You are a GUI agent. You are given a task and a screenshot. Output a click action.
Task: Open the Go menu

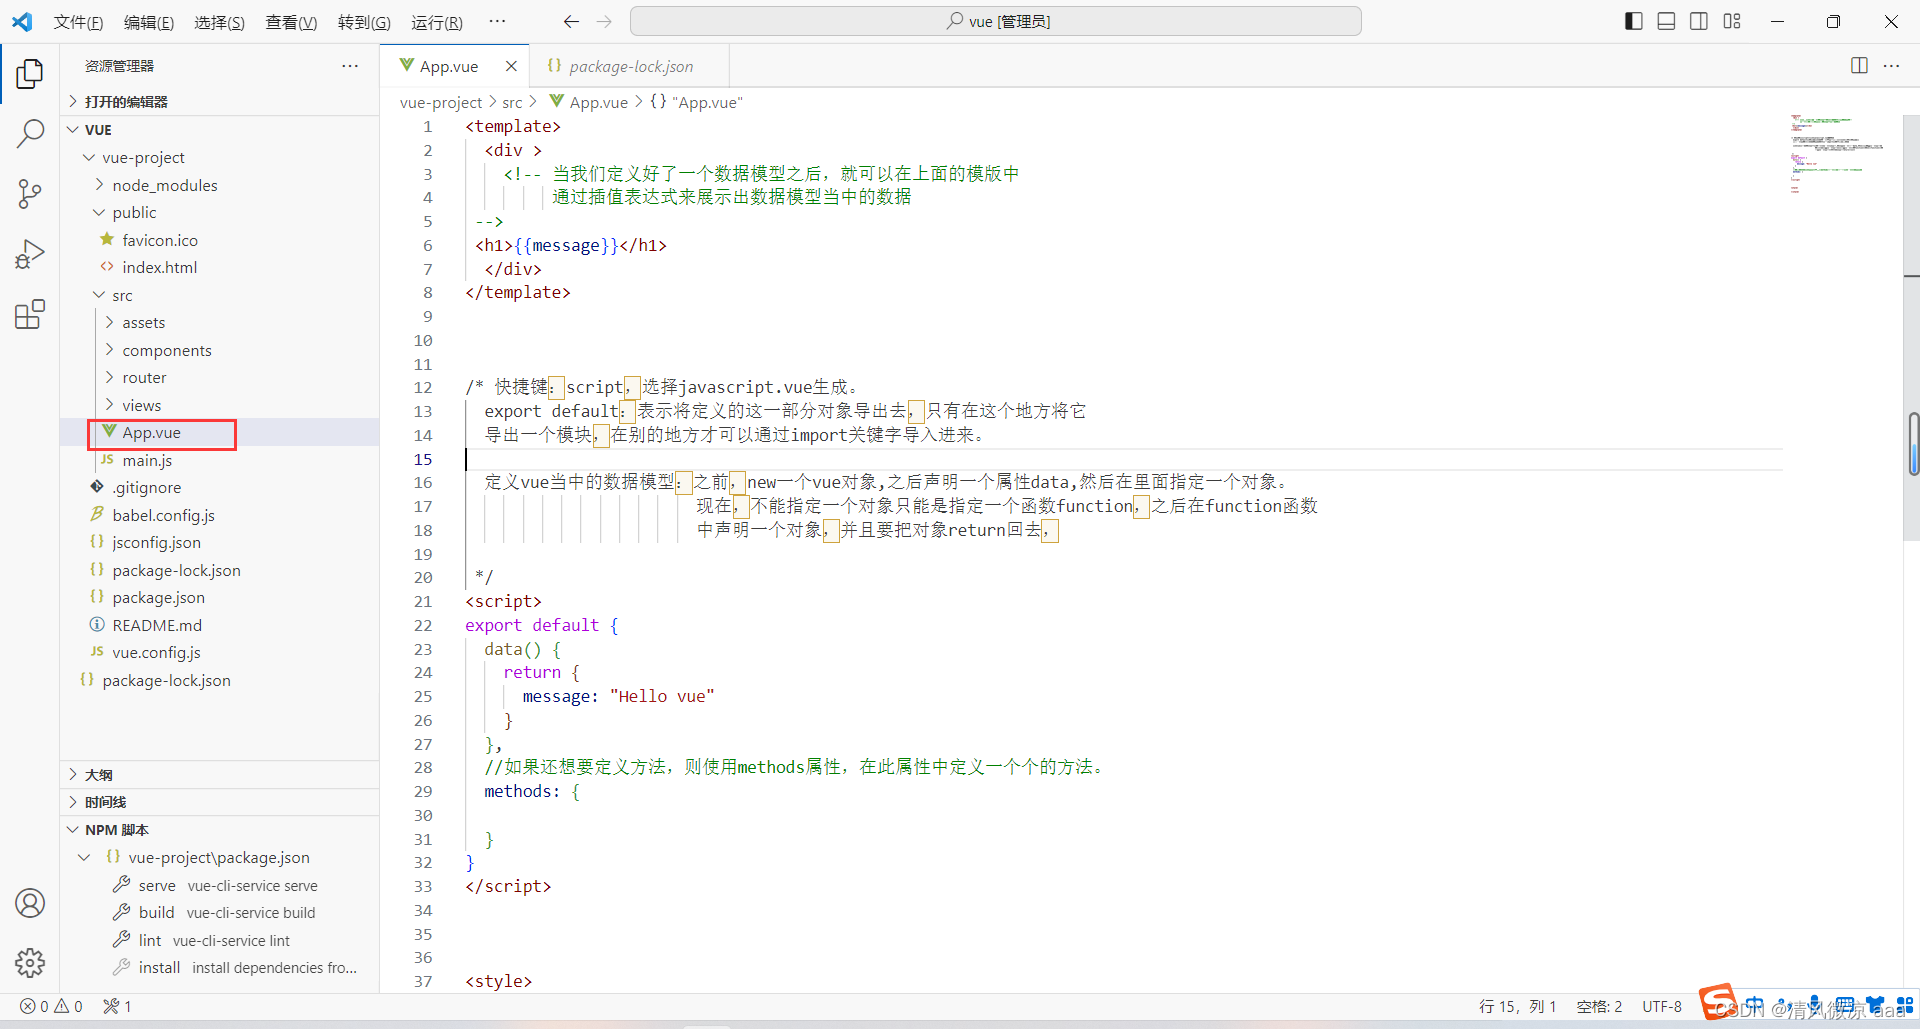[x=364, y=22]
